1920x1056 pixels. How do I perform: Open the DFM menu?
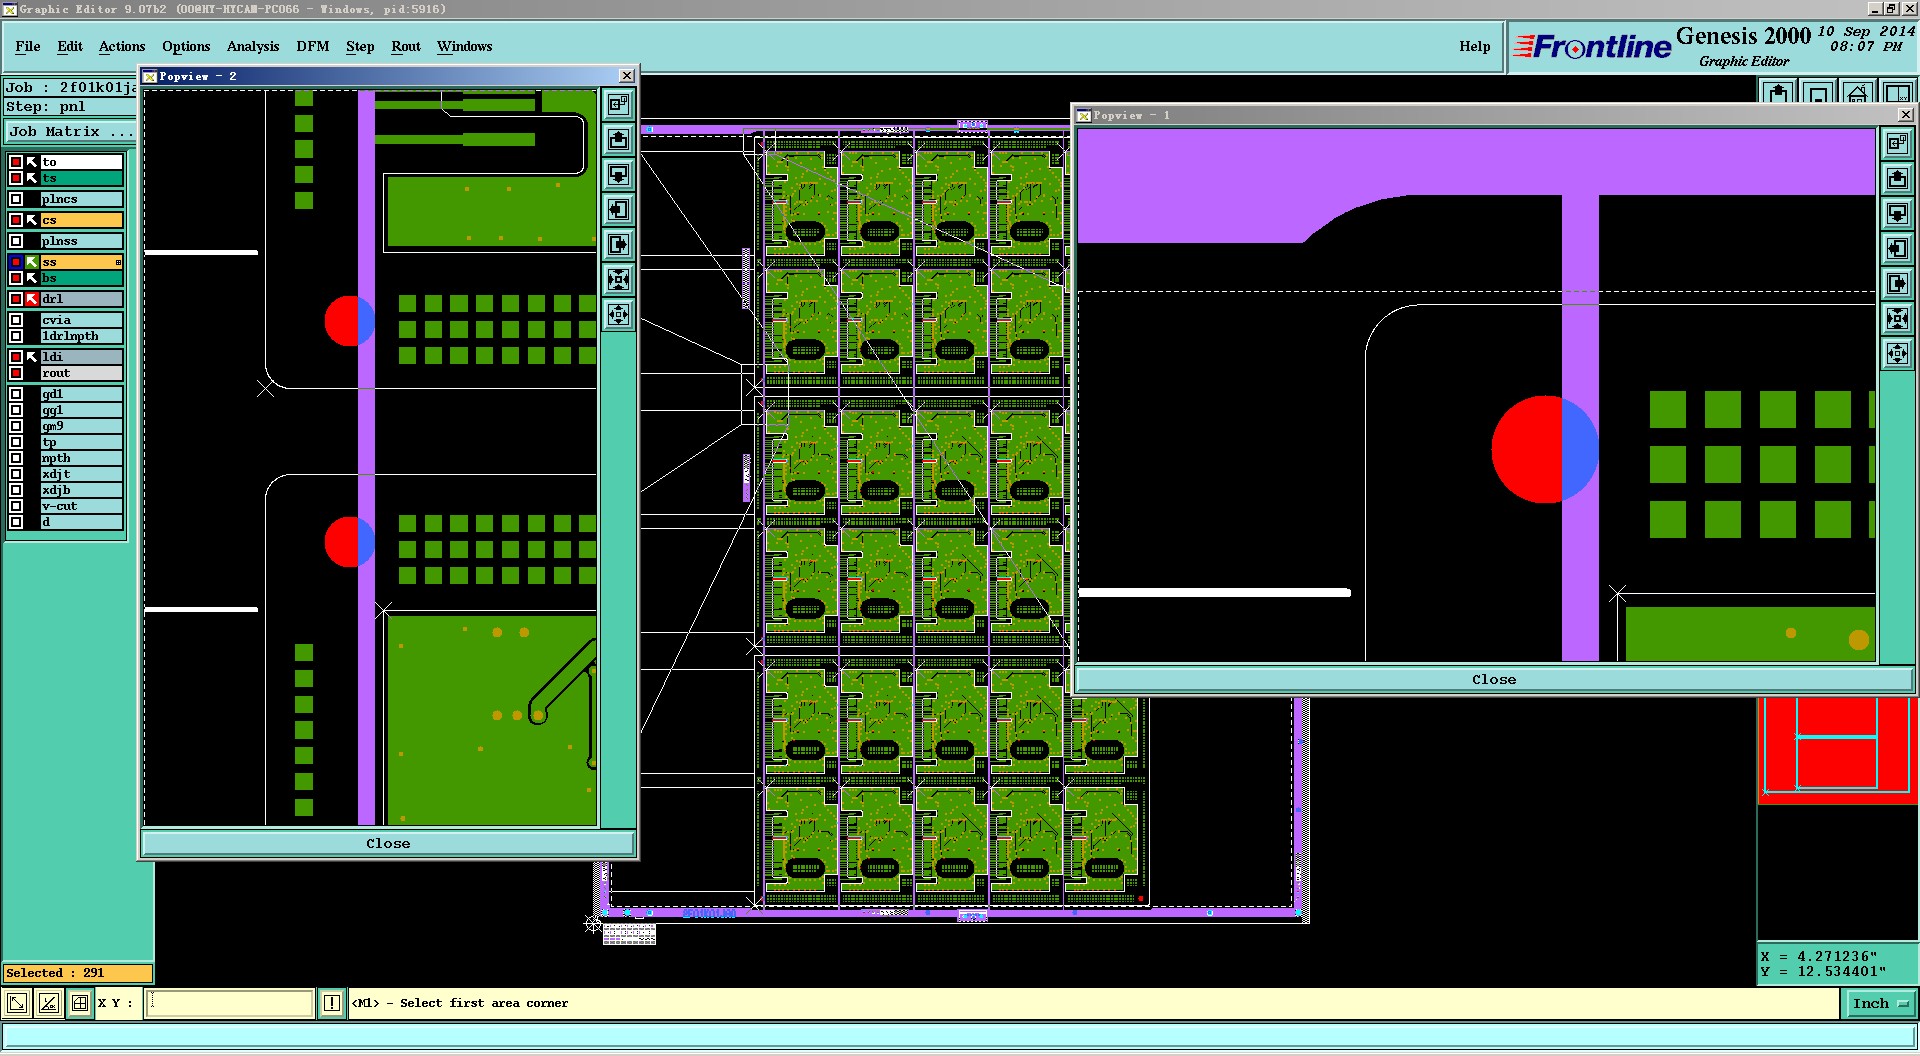click(x=312, y=47)
